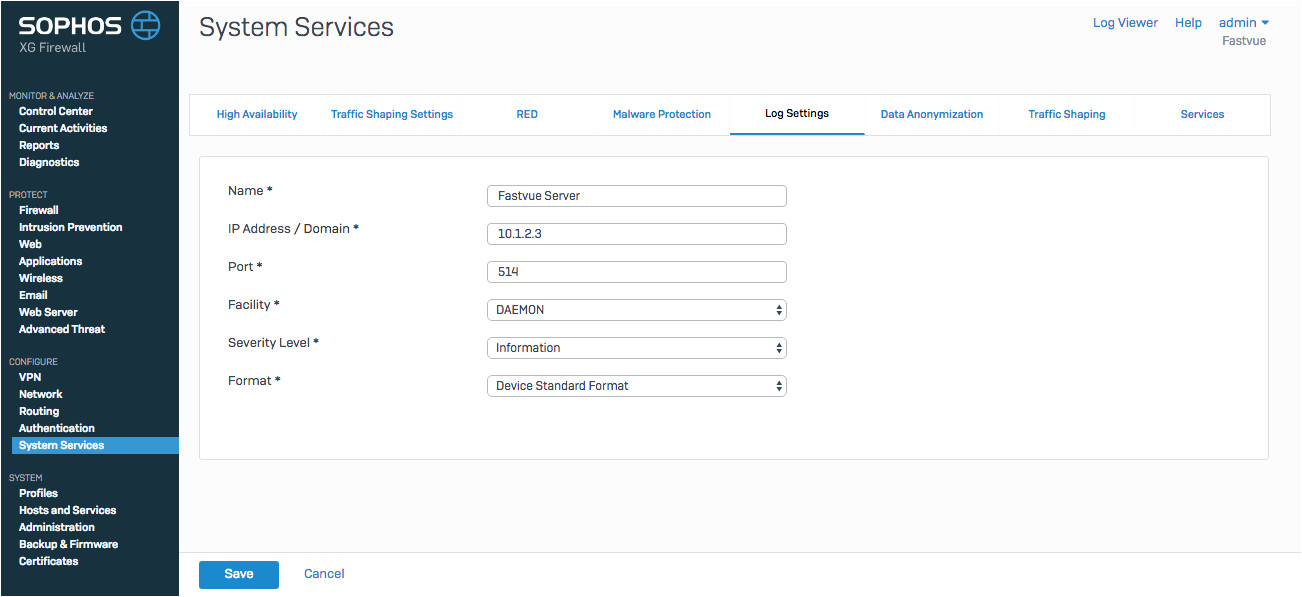Click the Sophos globe logo icon

146,25
